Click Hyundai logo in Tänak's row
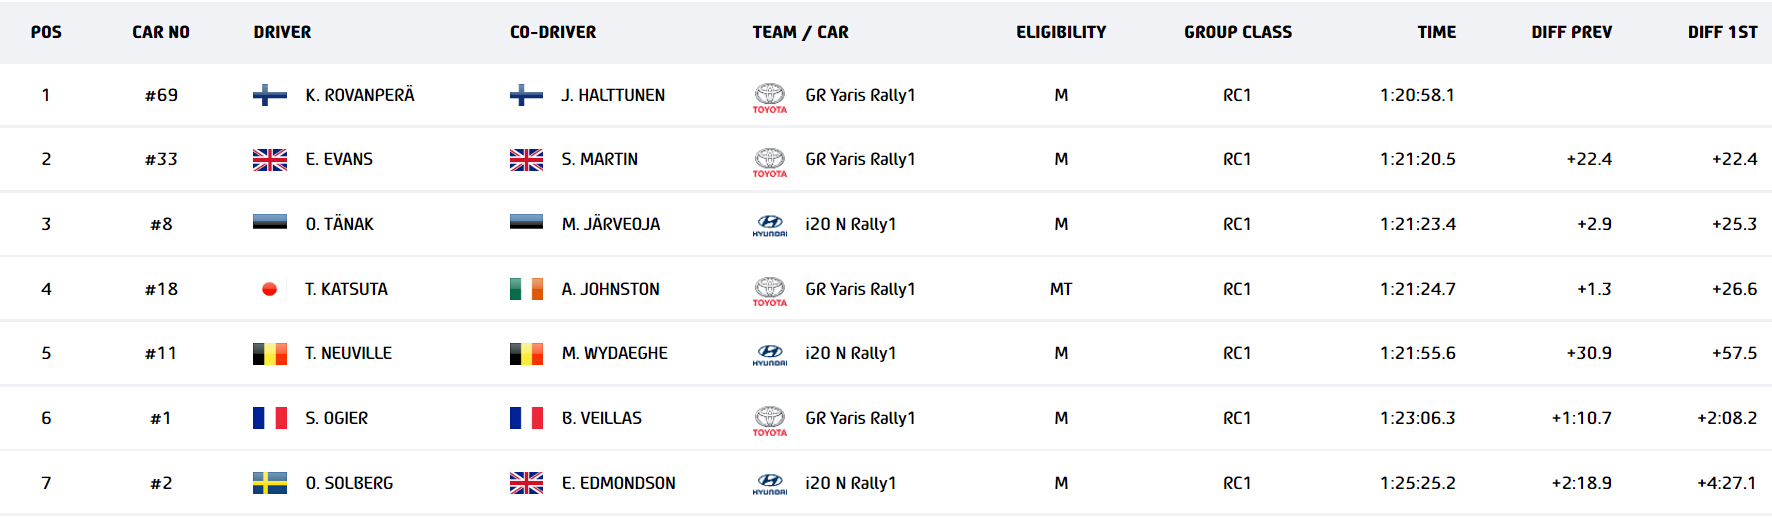Screen dimensions: 1772x518 [x=769, y=226]
